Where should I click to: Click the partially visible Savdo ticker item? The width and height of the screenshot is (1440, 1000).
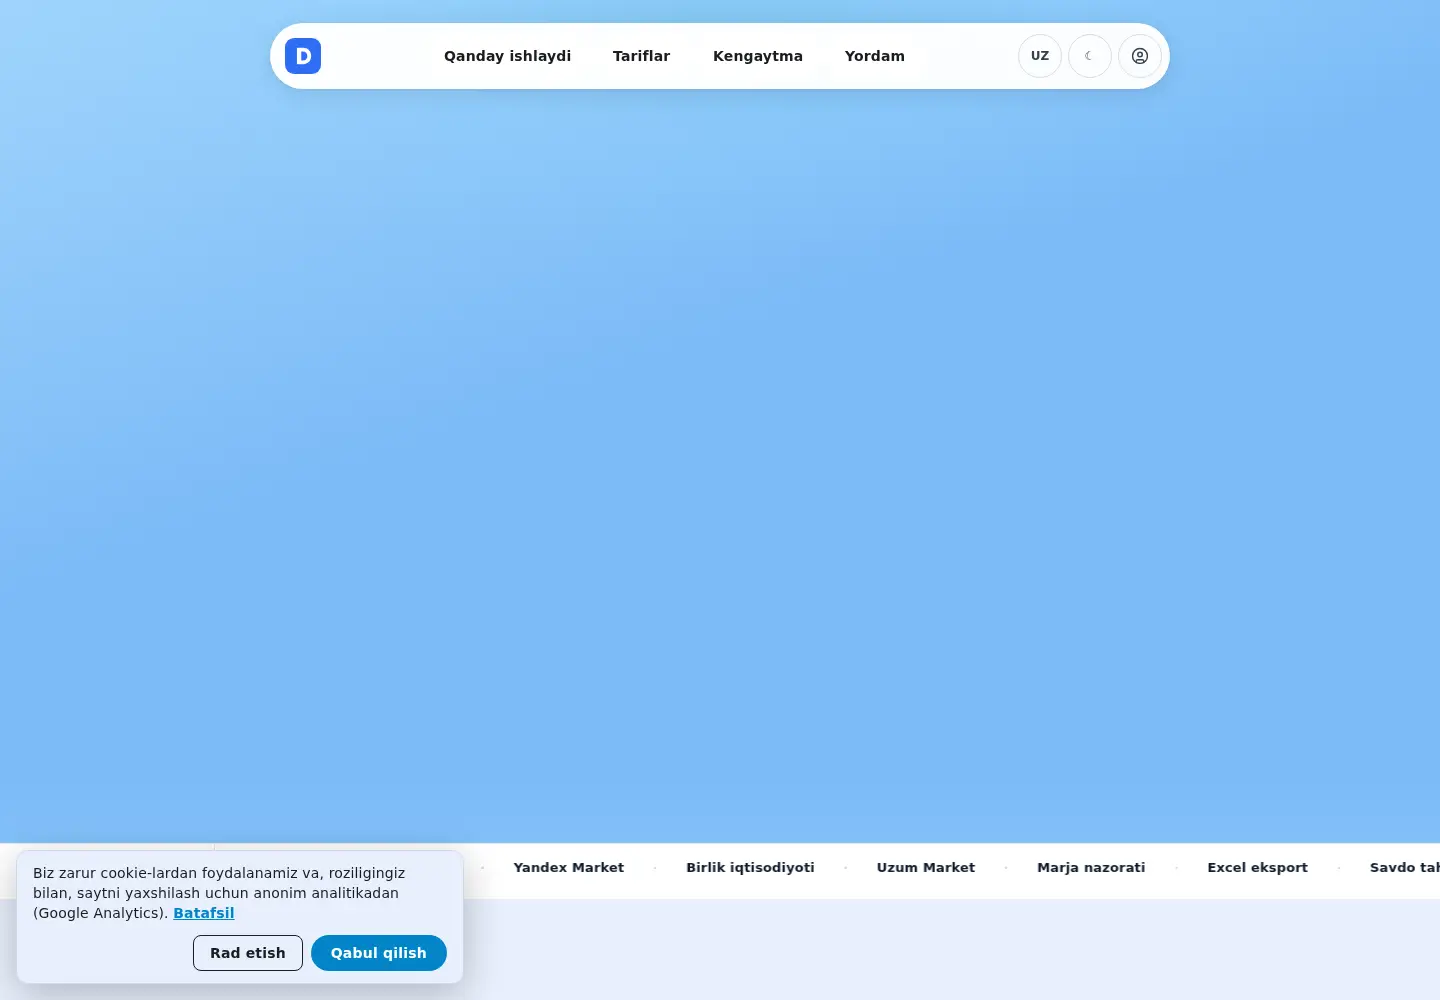coord(1404,868)
